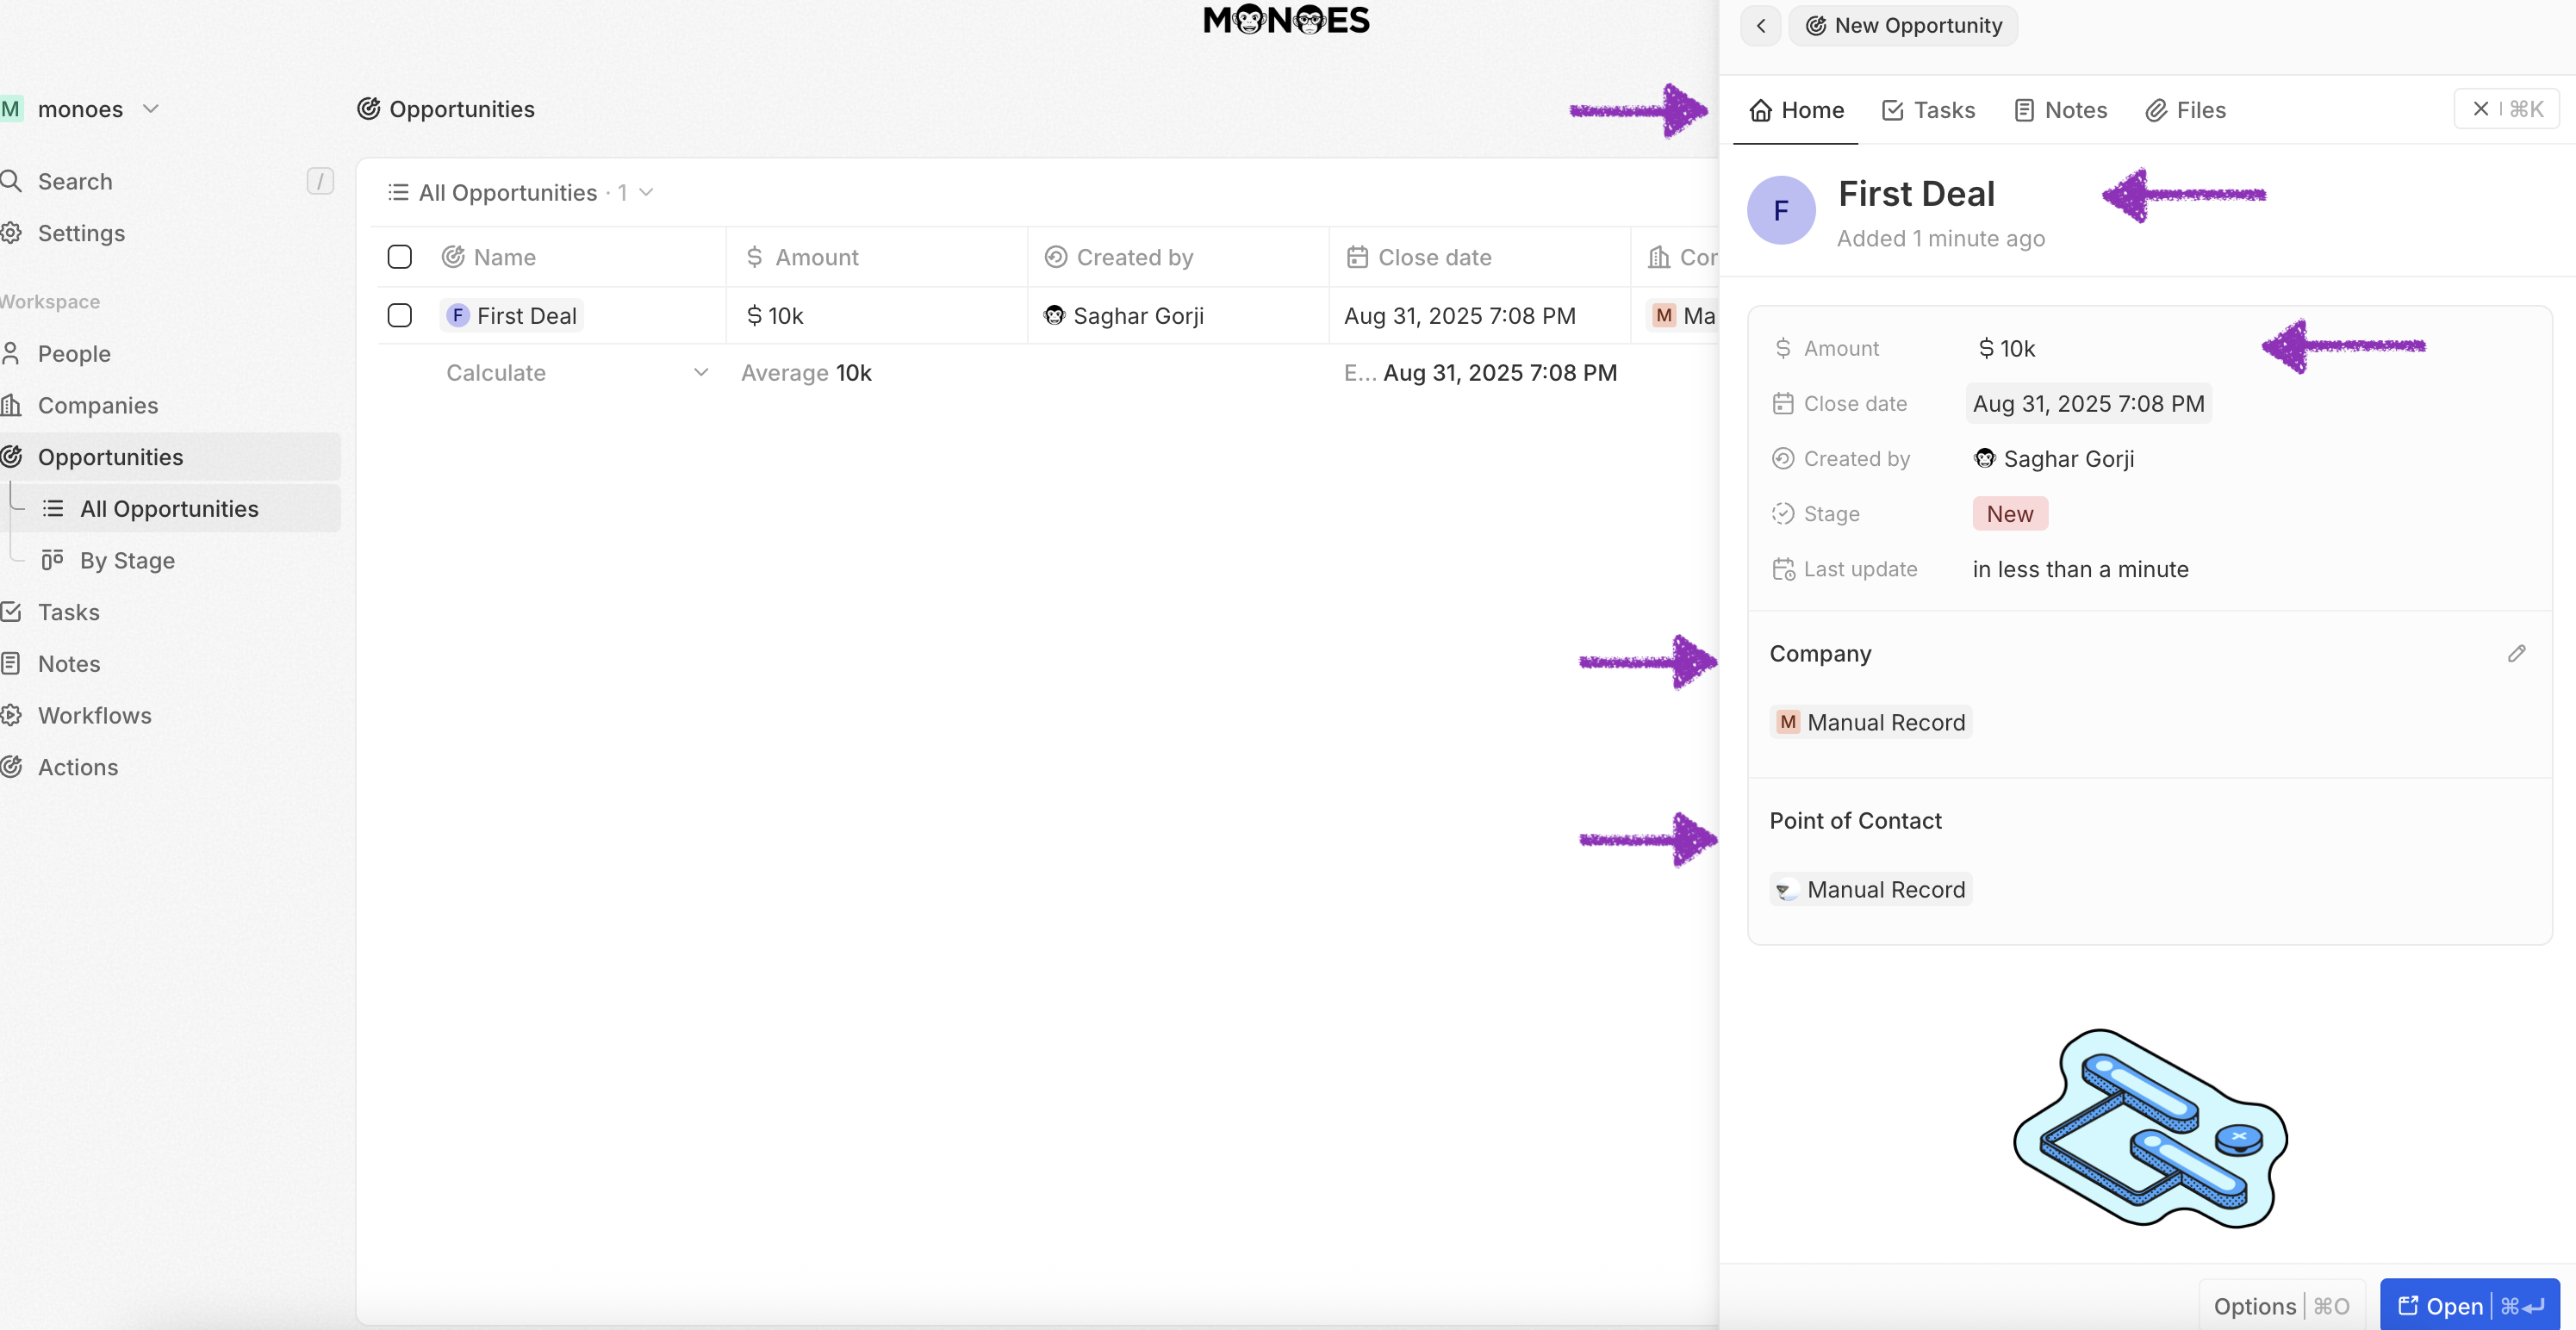This screenshot has height=1330, width=2576.
Task: Go to the Companies section
Action: [x=97, y=405]
